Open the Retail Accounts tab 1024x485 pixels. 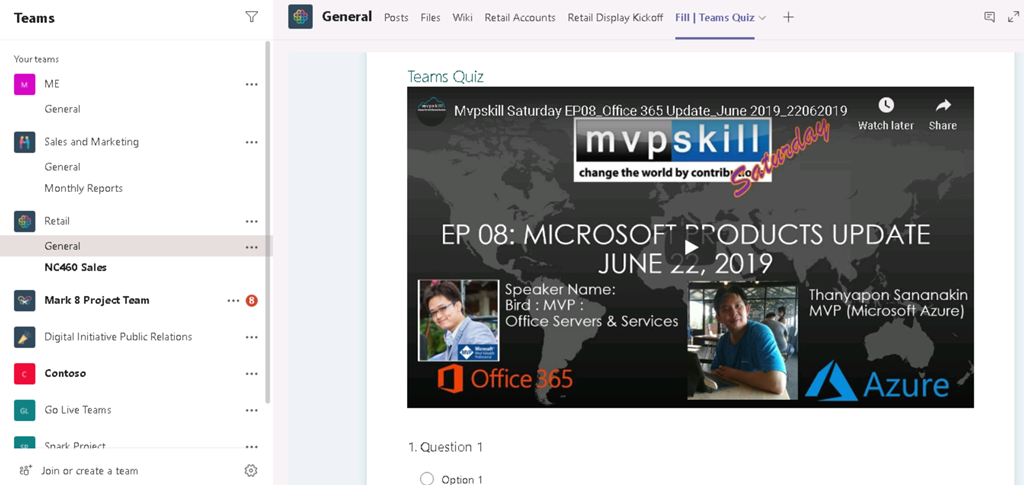520,18
